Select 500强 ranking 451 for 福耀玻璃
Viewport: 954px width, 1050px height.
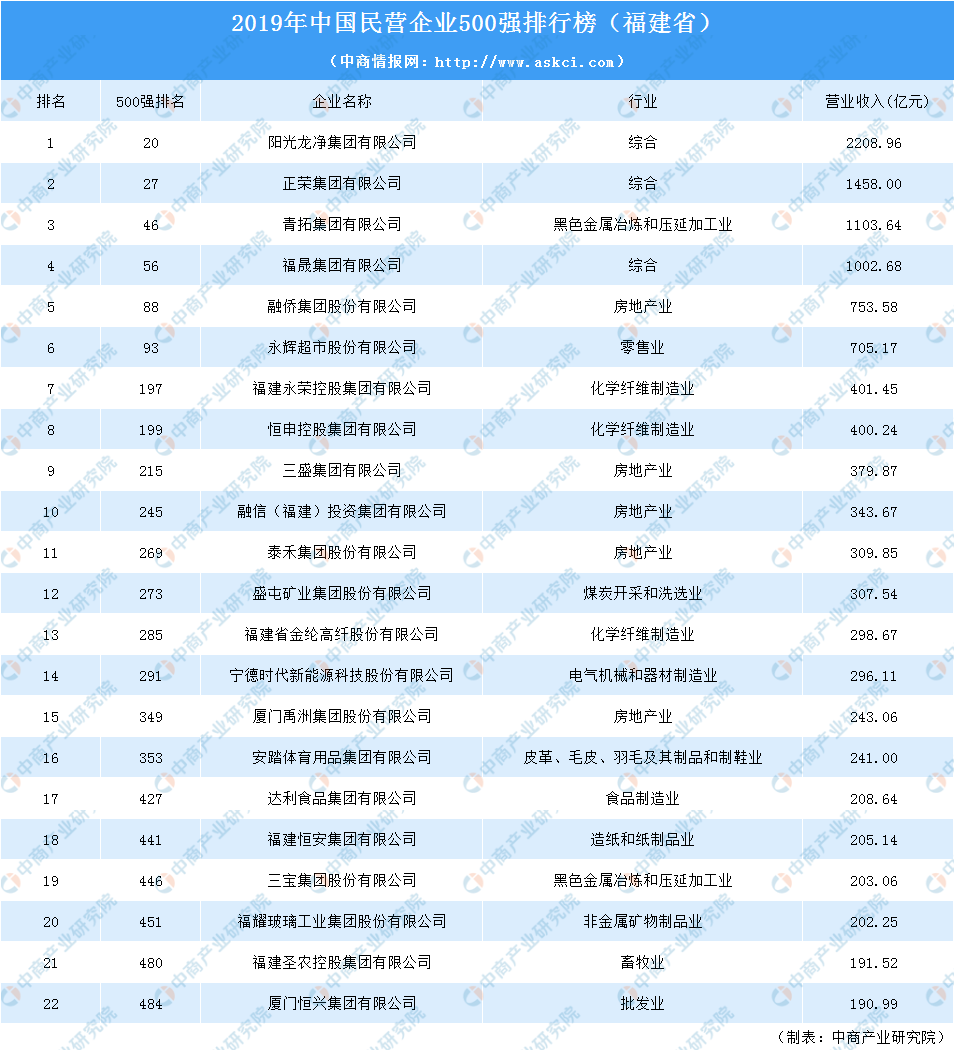151,922
